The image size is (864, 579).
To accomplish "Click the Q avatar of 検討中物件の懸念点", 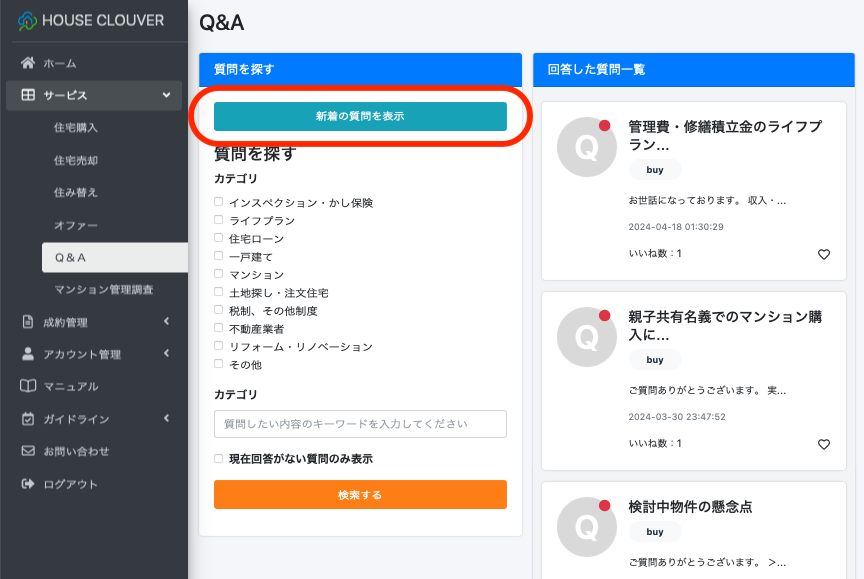I will coord(586,527).
